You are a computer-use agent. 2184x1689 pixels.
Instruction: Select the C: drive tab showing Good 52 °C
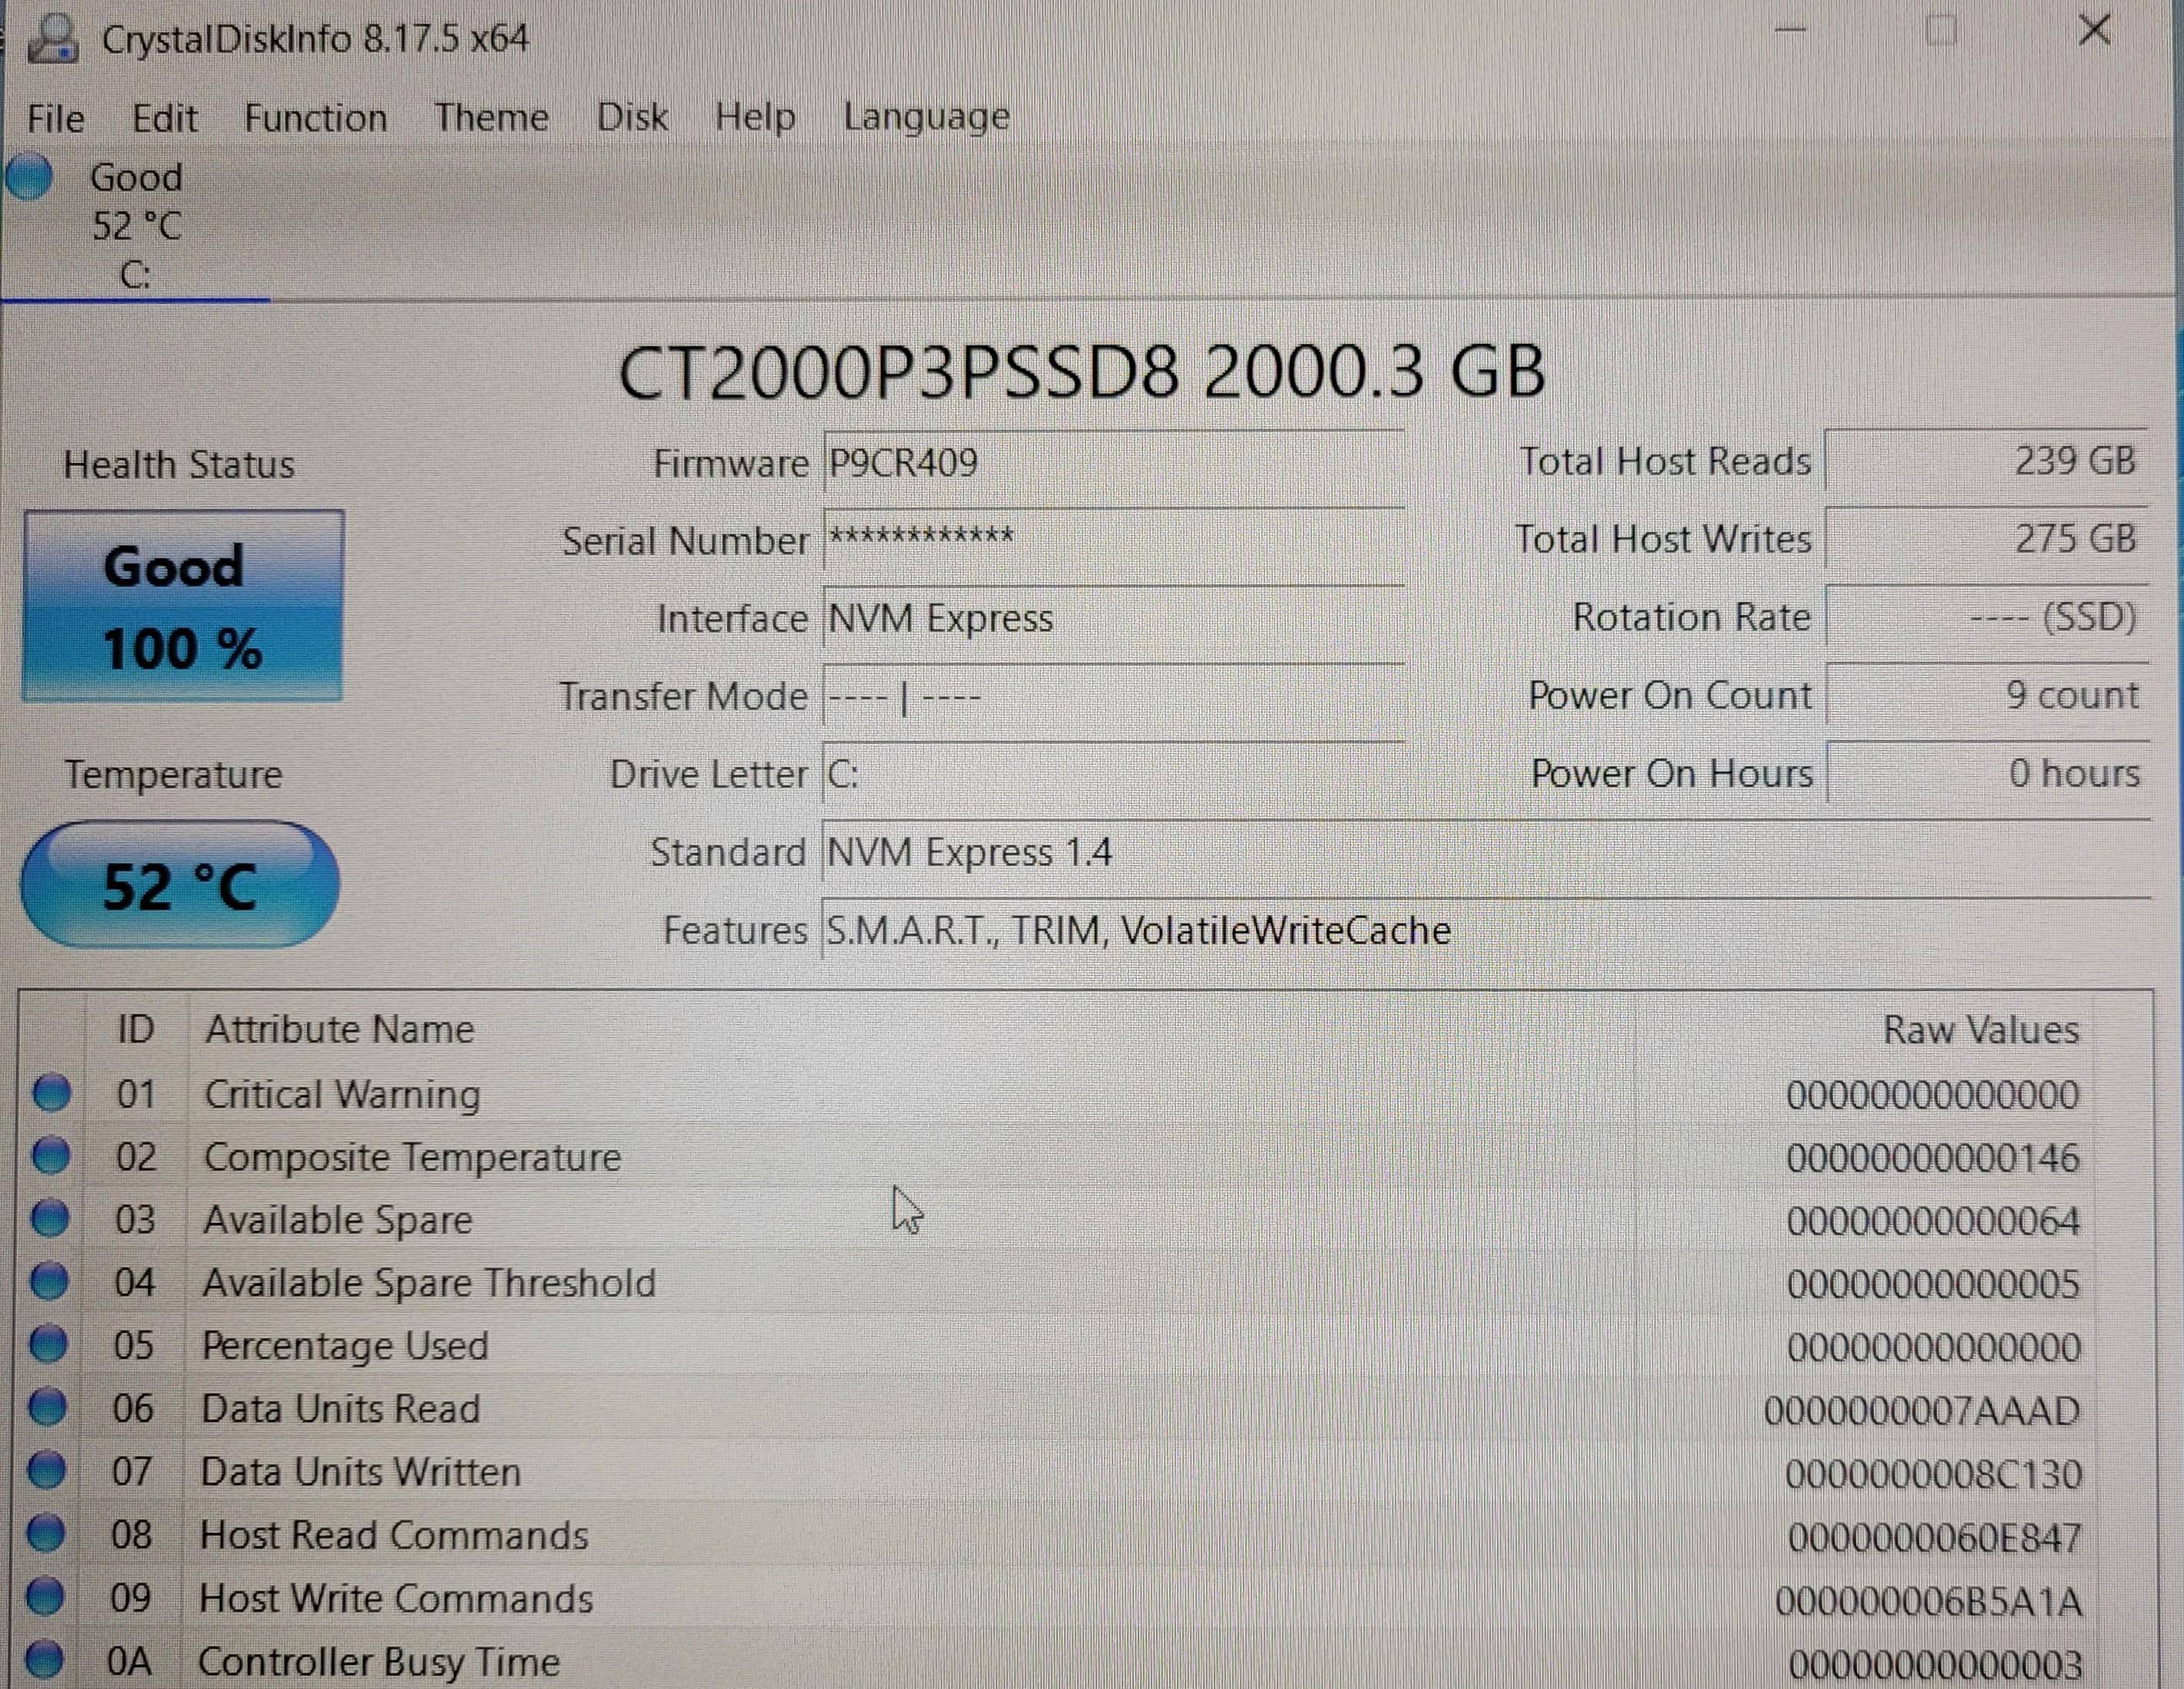pos(135,226)
